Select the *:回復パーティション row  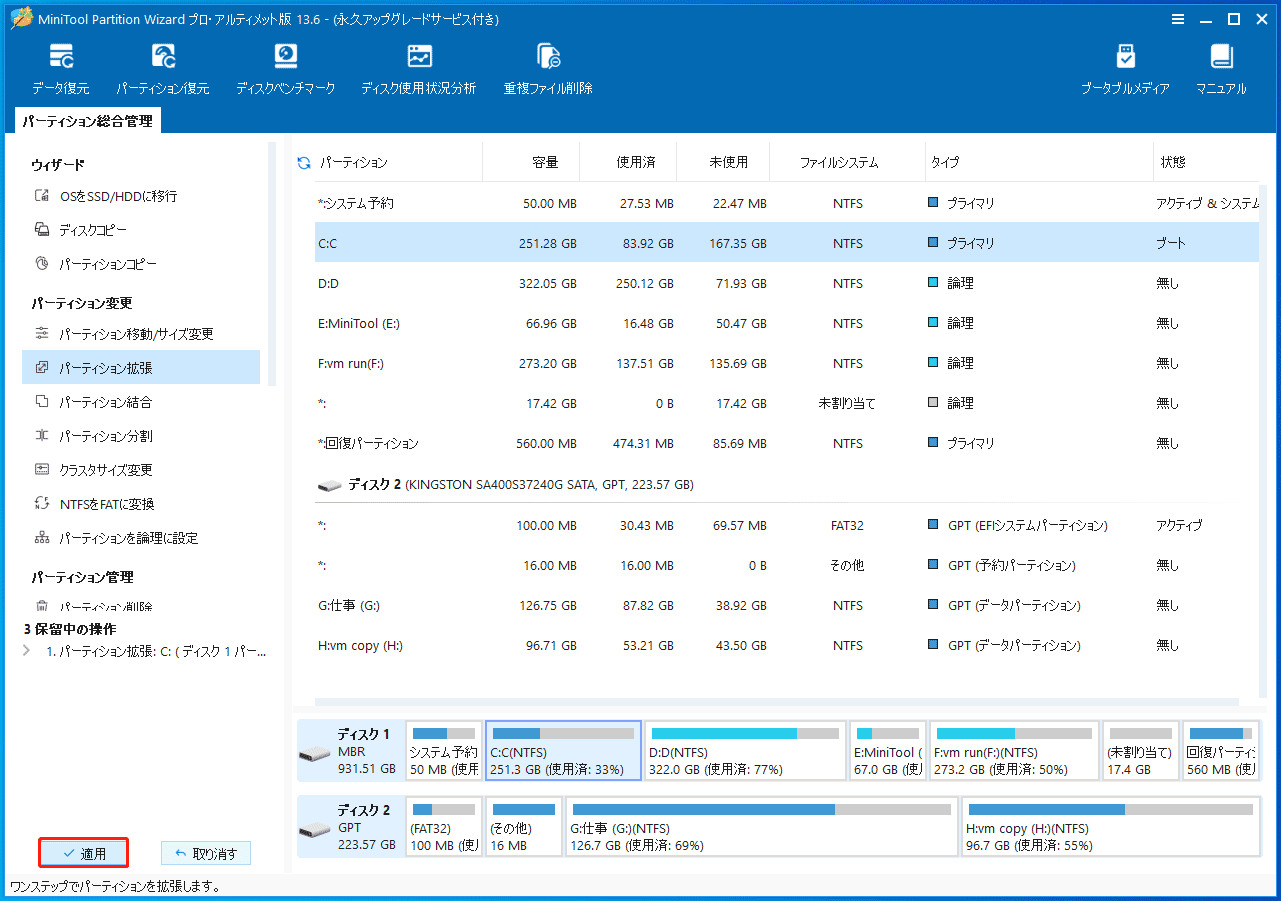786,443
